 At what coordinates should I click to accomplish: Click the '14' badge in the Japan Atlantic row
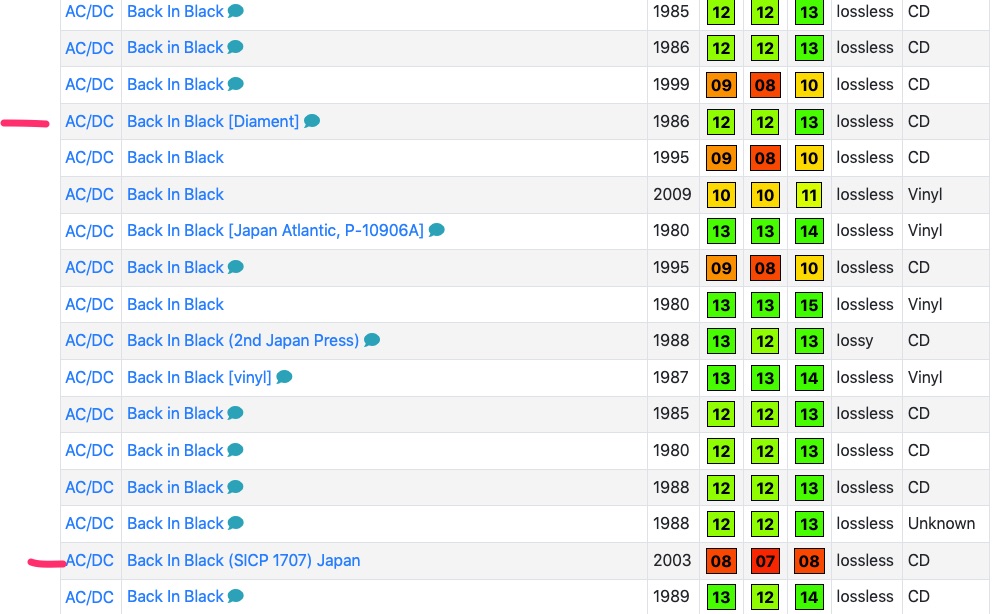click(x=809, y=231)
